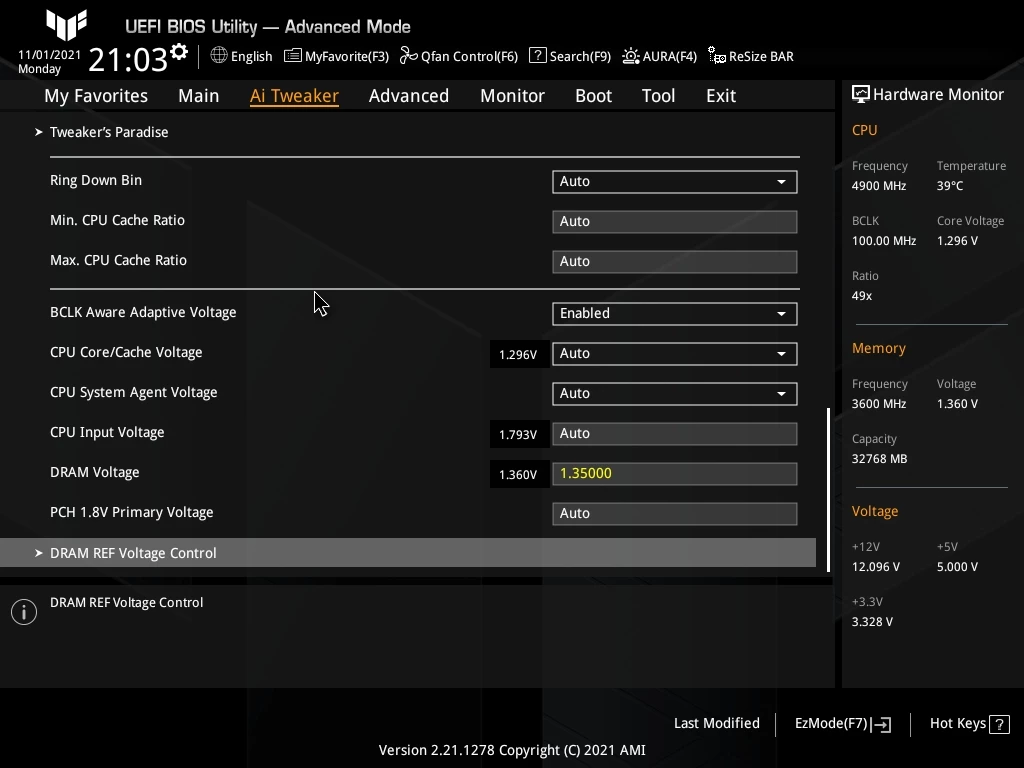1024x768 pixels.
Task: Click the 3.328 V reading
Action: click(872, 622)
